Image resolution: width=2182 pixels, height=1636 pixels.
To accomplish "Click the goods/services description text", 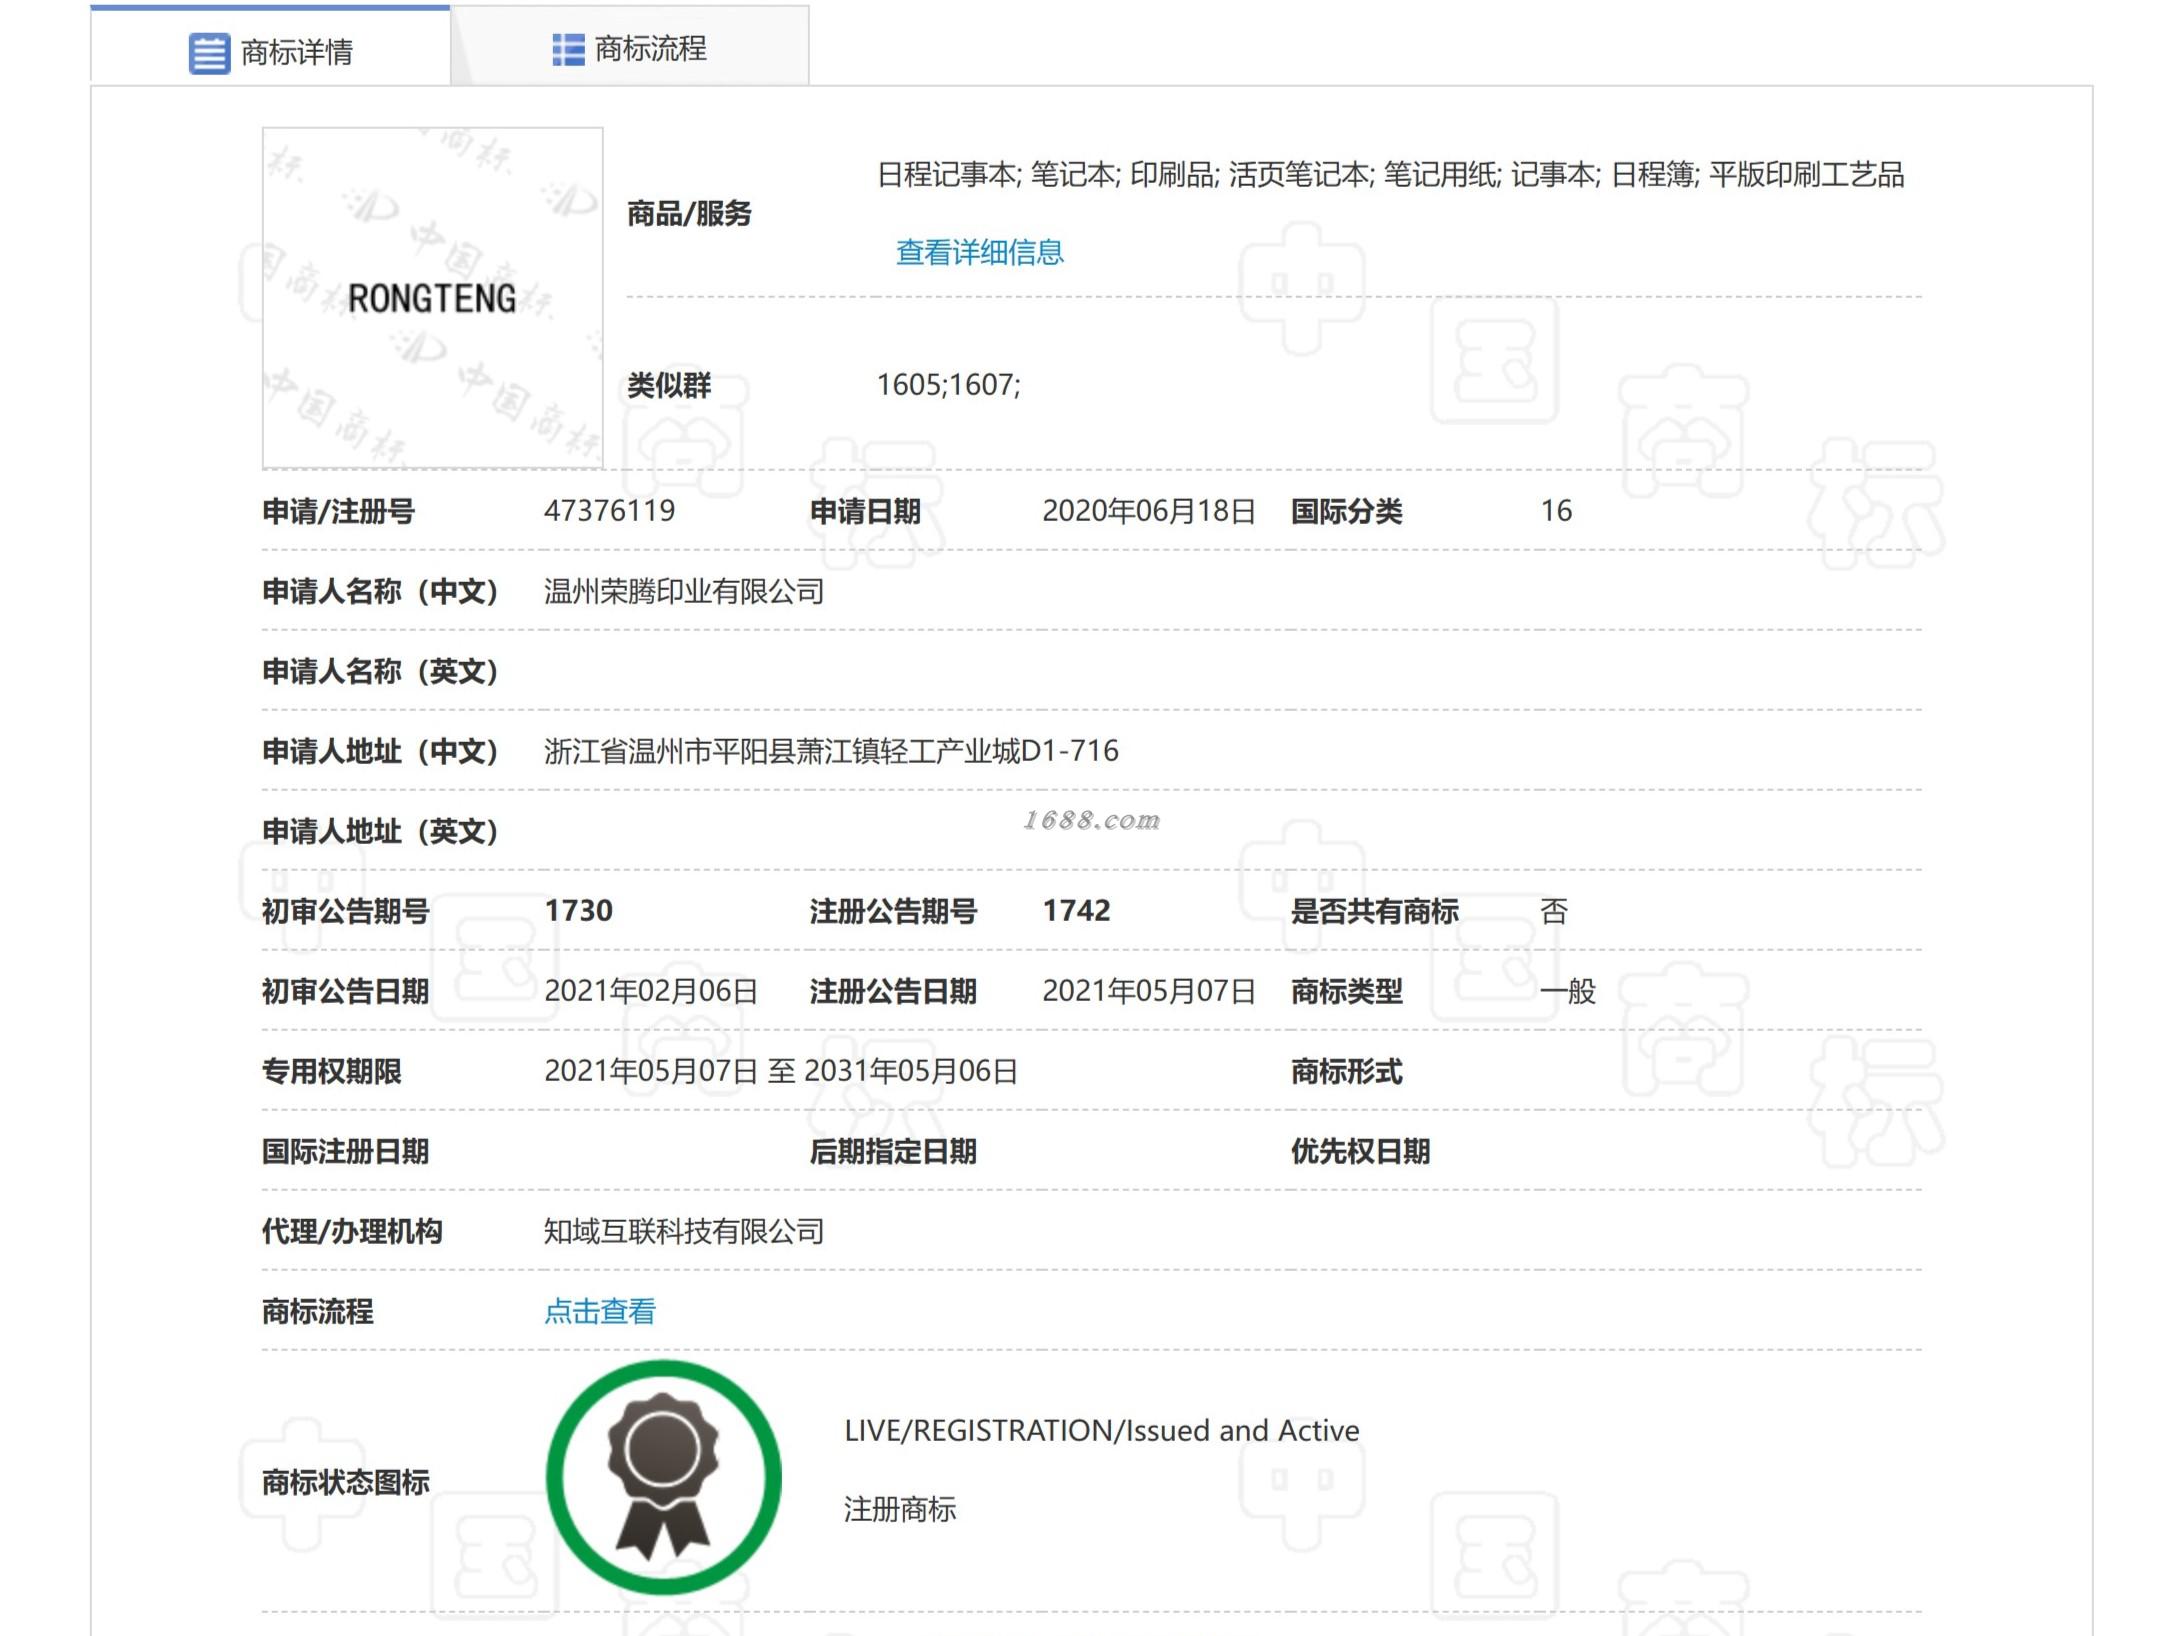I will point(1390,175).
